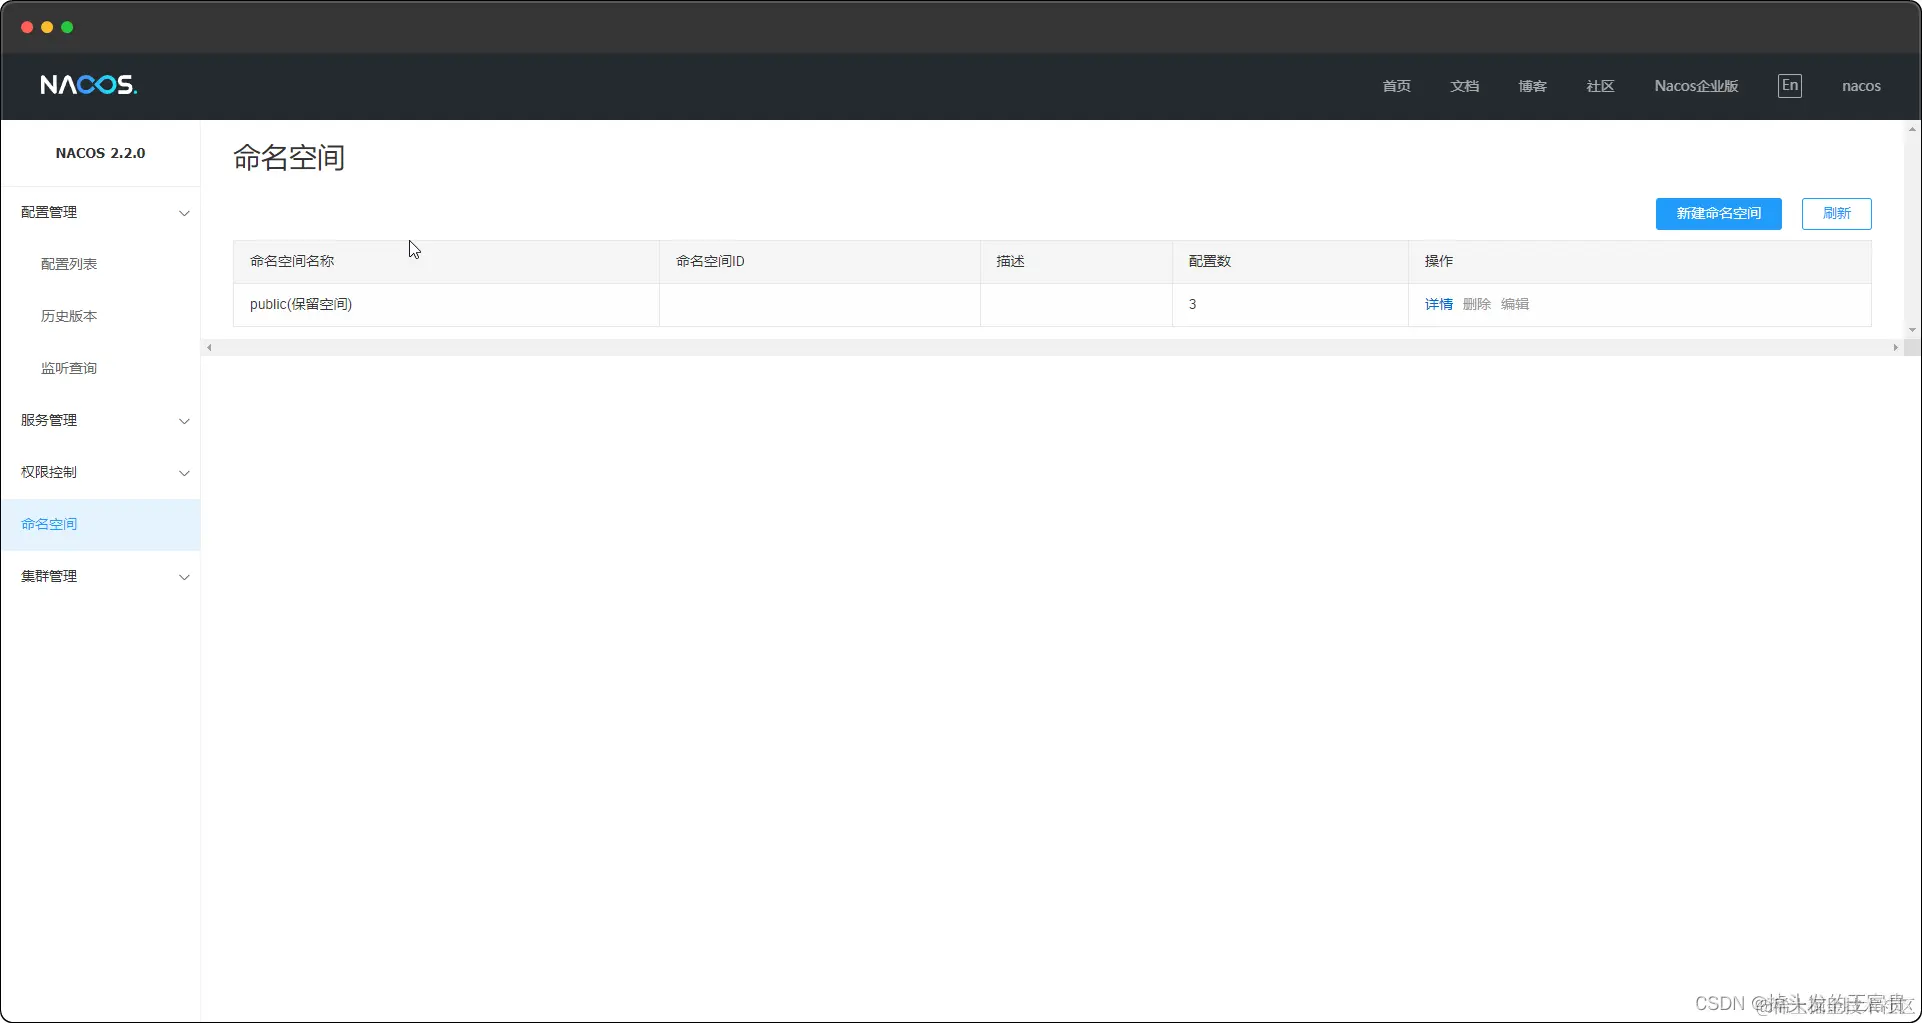This screenshot has width=1922, height=1023.
Task: Expand the 服务管理 section chevron
Action: click(184, 421)
